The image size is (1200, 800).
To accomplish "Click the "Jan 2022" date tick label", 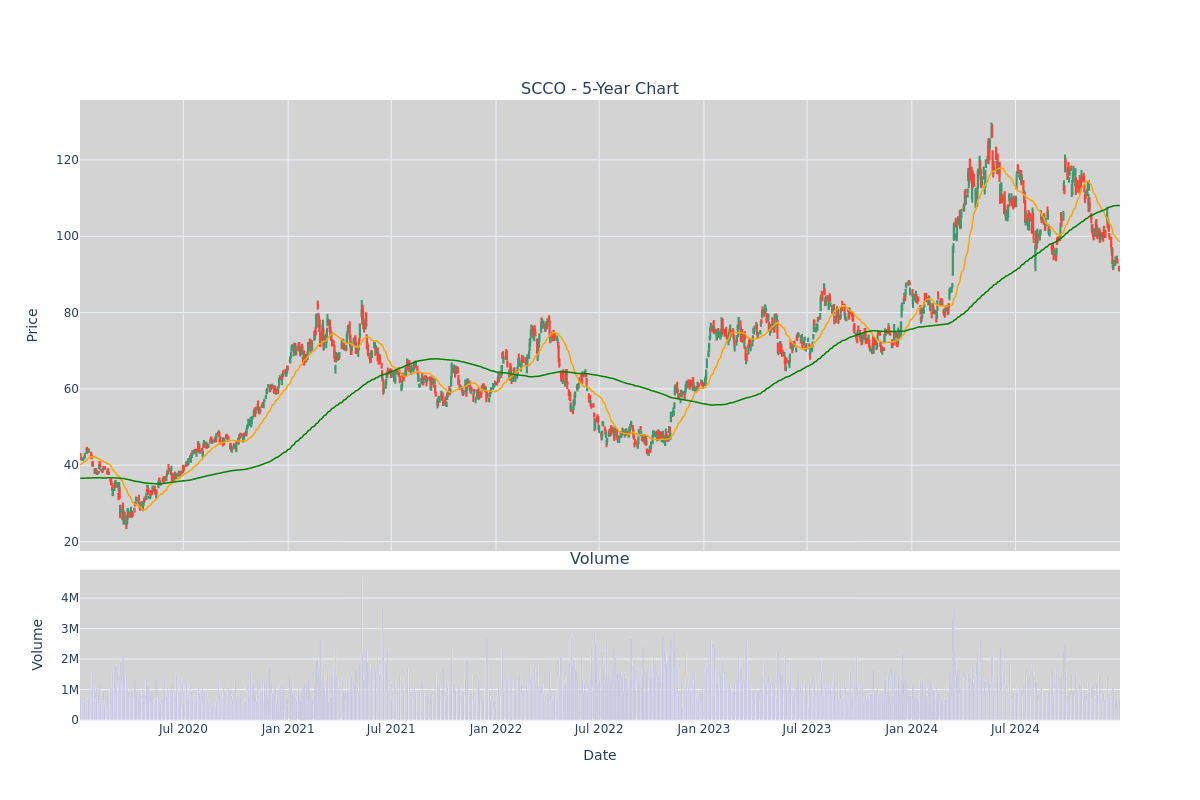I will [496, 729].
